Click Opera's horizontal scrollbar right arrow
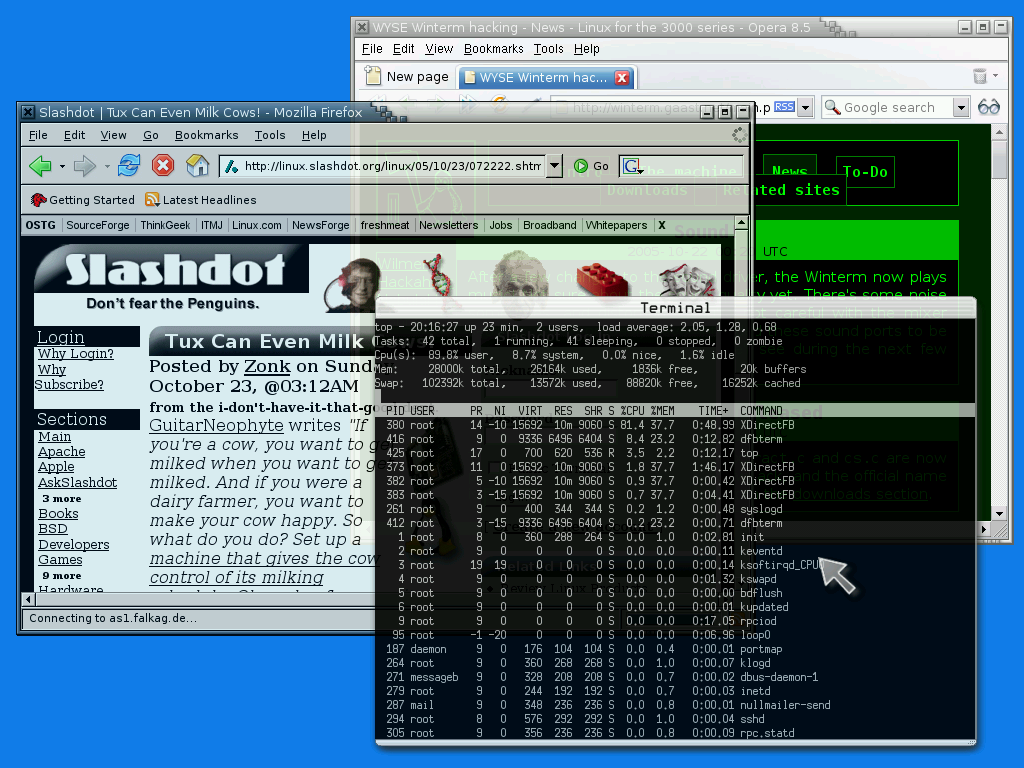Image resolution: width=1024 pixels, height=768 pixels. 985,528
